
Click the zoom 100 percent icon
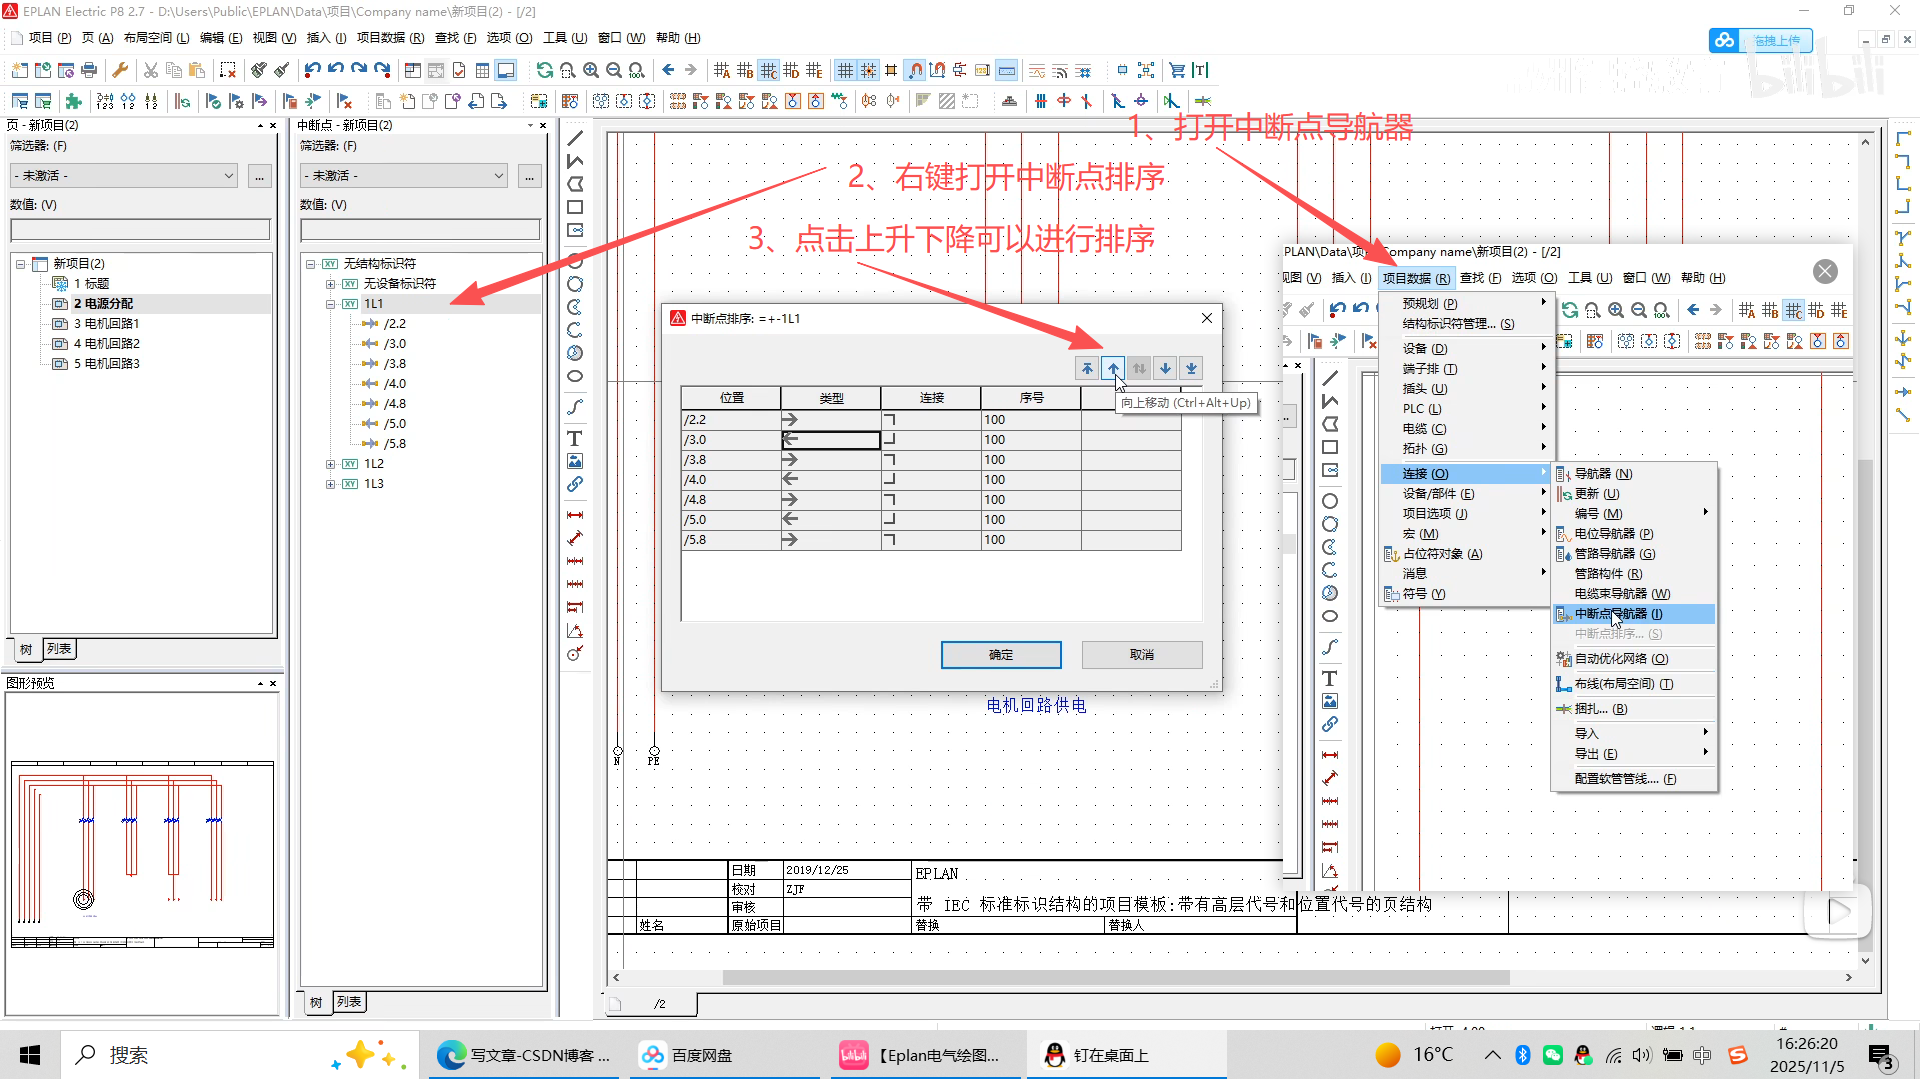[637, 70]
